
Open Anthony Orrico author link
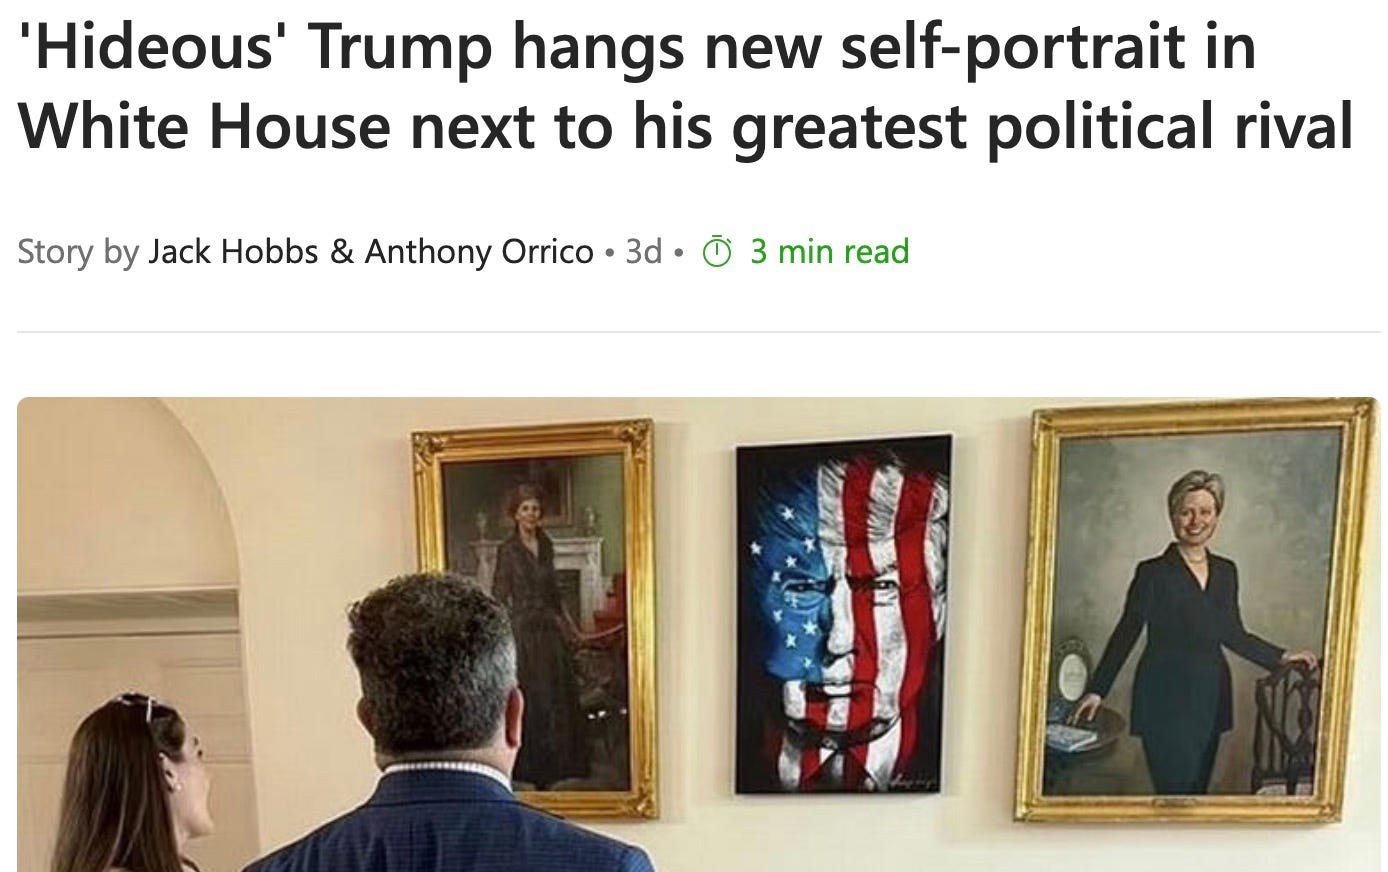tap(479, 251)
